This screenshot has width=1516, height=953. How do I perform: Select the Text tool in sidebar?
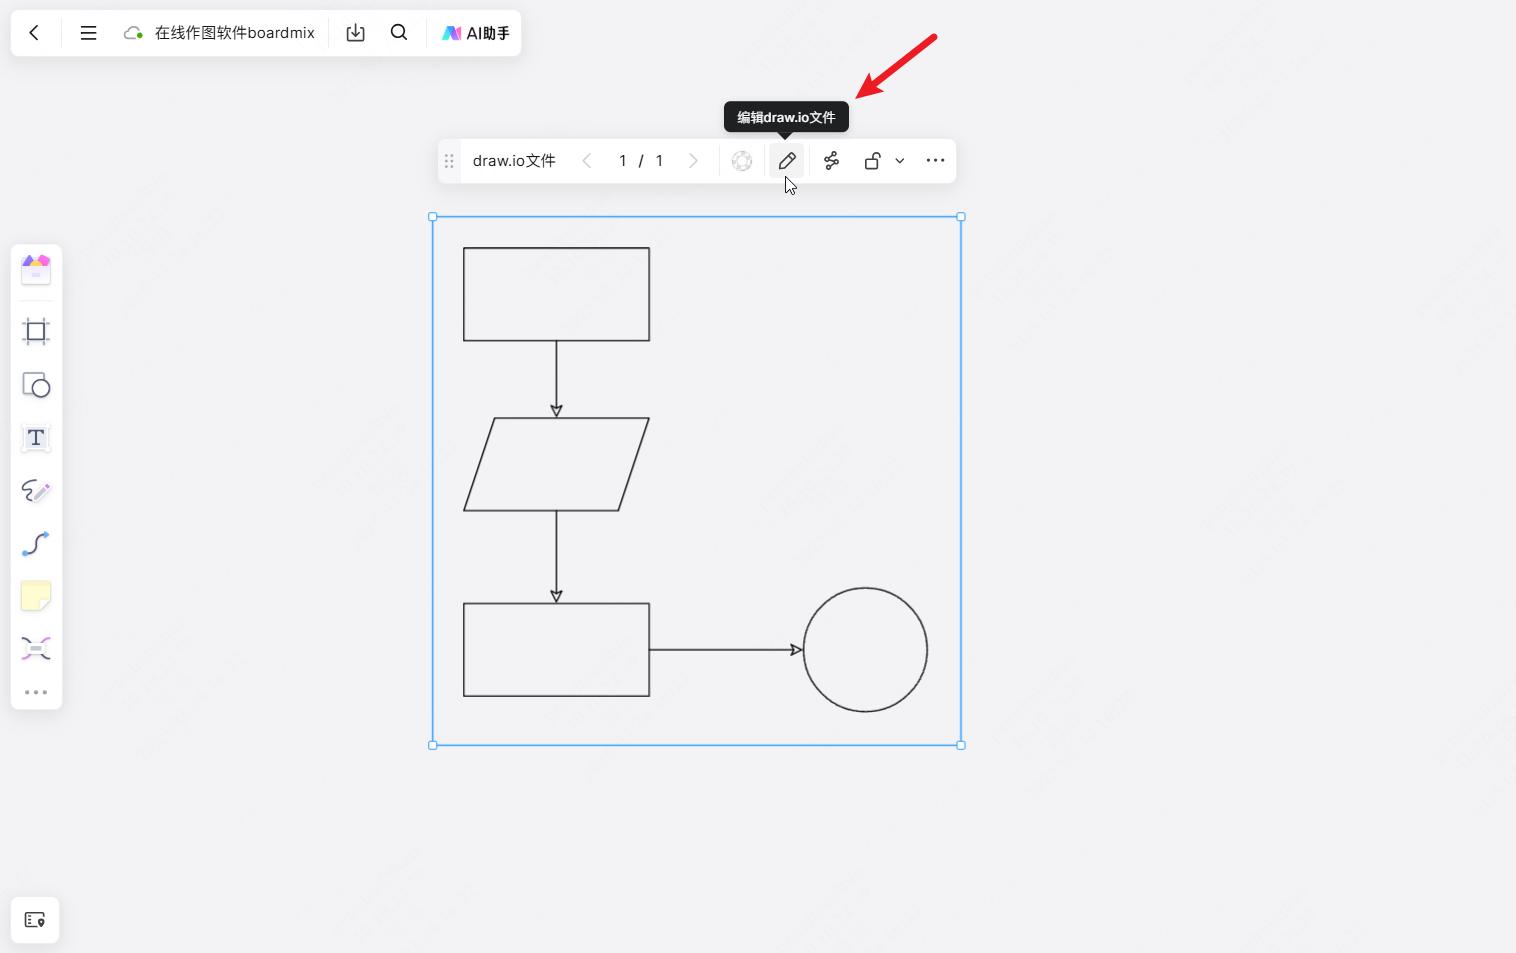[x=36, y=438]
